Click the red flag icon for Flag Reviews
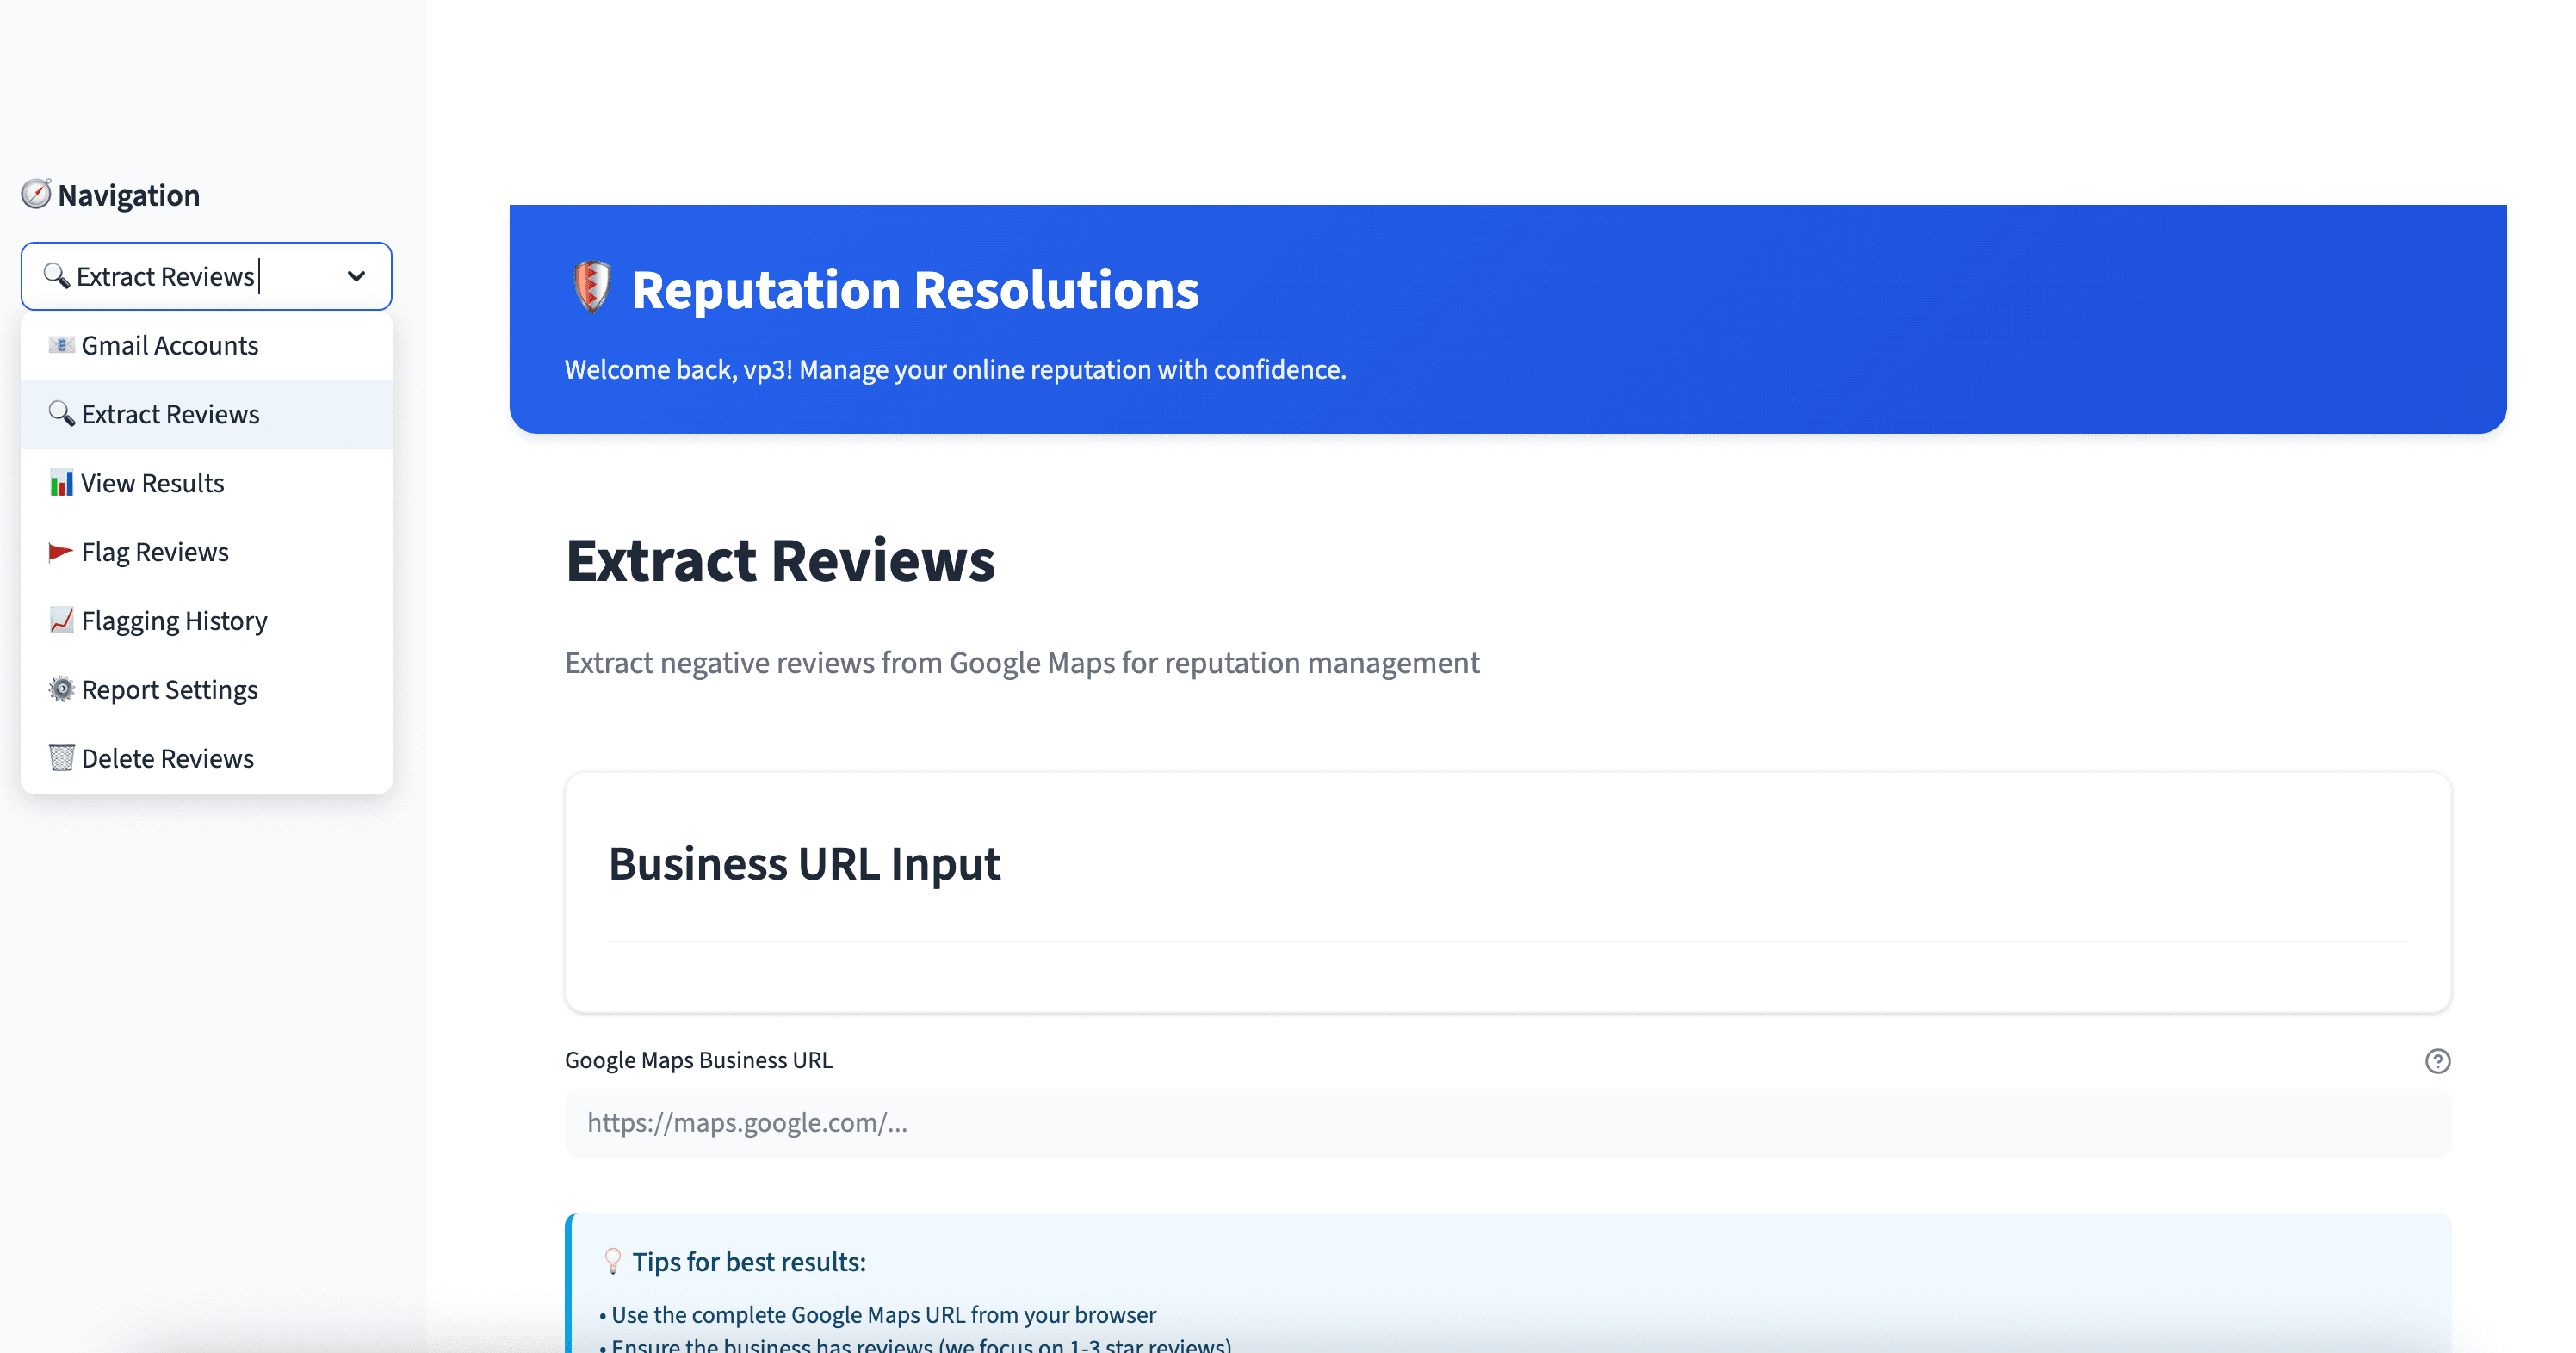Image resolution: width=2576 pixels, height=1353 pixels. point(61,551)
